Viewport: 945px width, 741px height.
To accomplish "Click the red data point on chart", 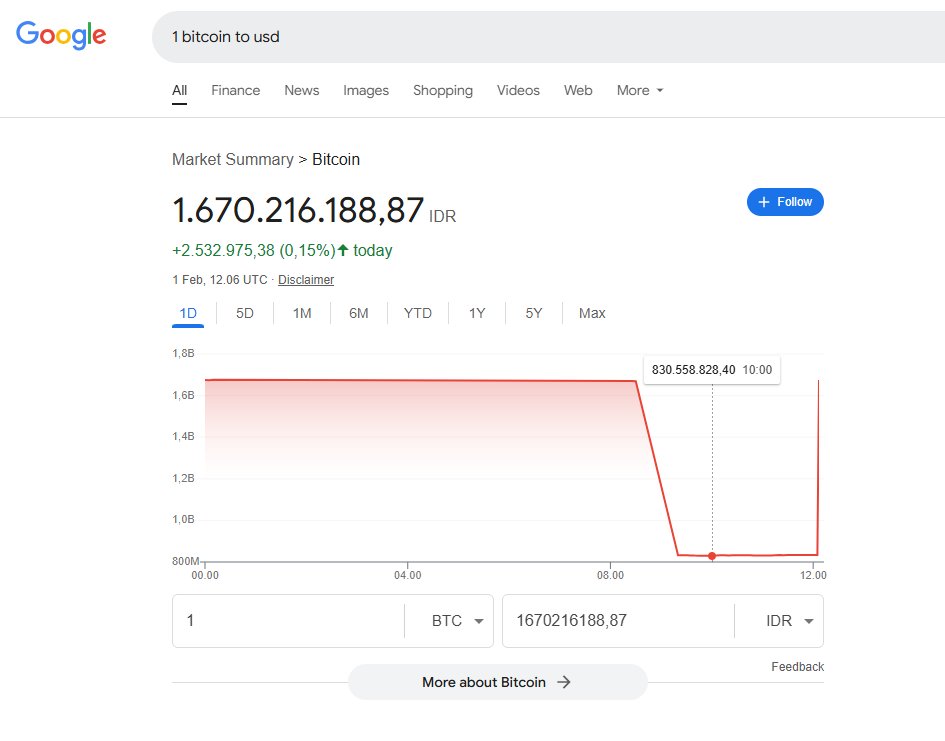I will (x=712, y=556).
